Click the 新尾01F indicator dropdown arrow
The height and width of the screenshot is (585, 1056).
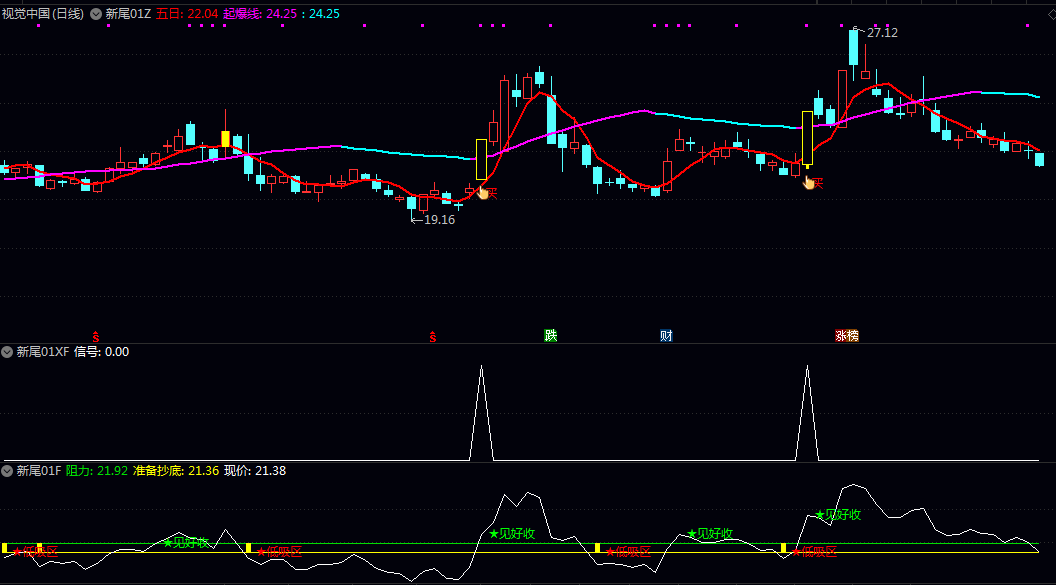(x=7, y=471)
